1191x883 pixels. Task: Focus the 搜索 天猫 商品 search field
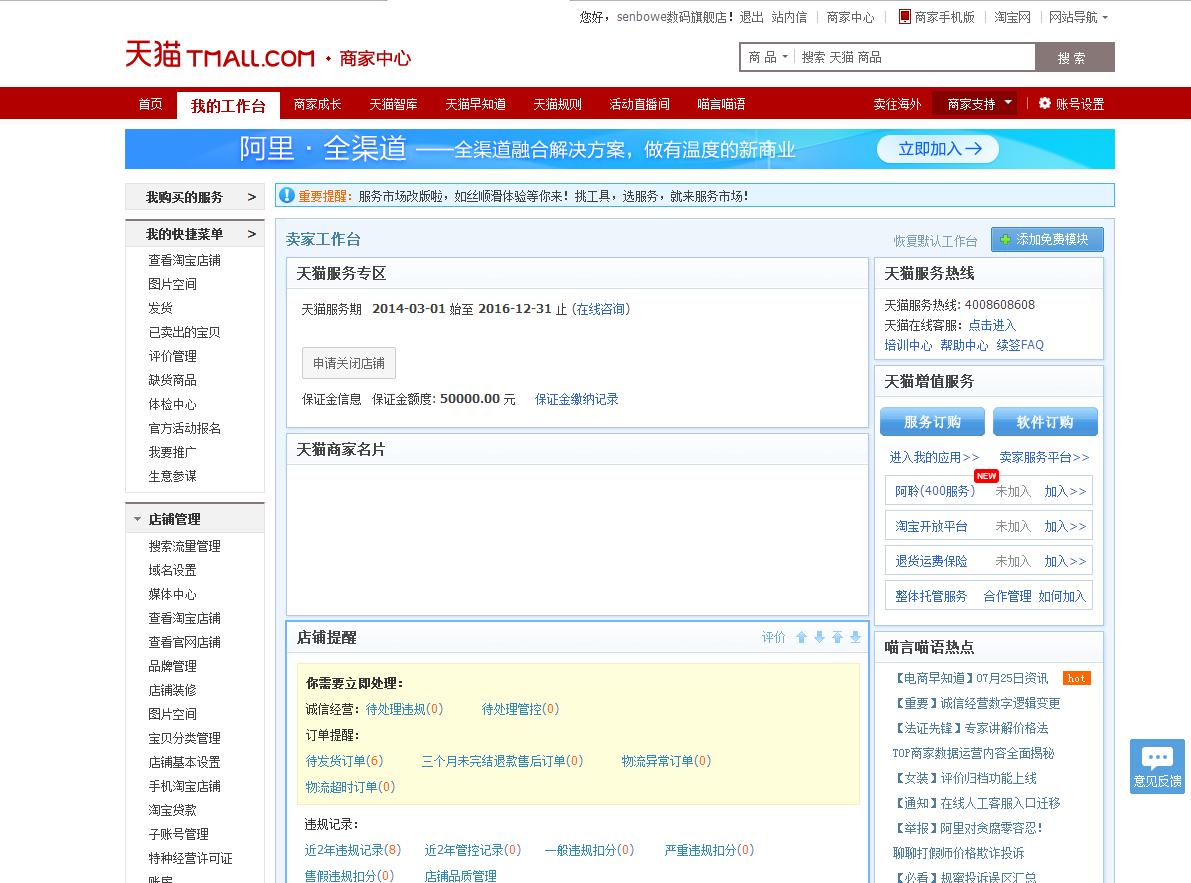tap(915, 57)
